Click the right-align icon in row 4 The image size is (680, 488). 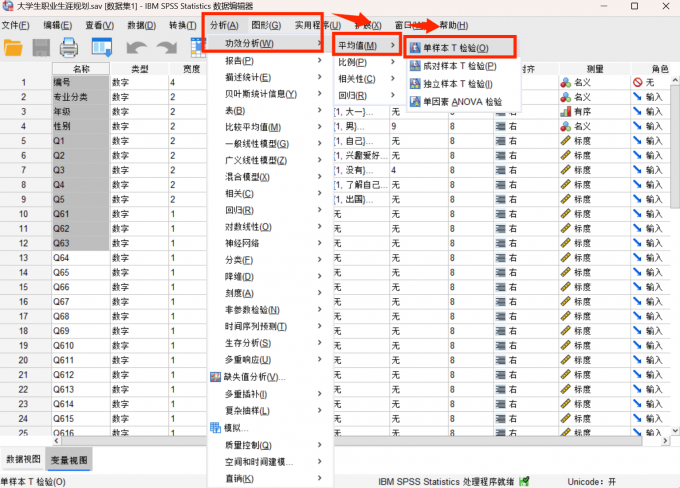(500, 126)
